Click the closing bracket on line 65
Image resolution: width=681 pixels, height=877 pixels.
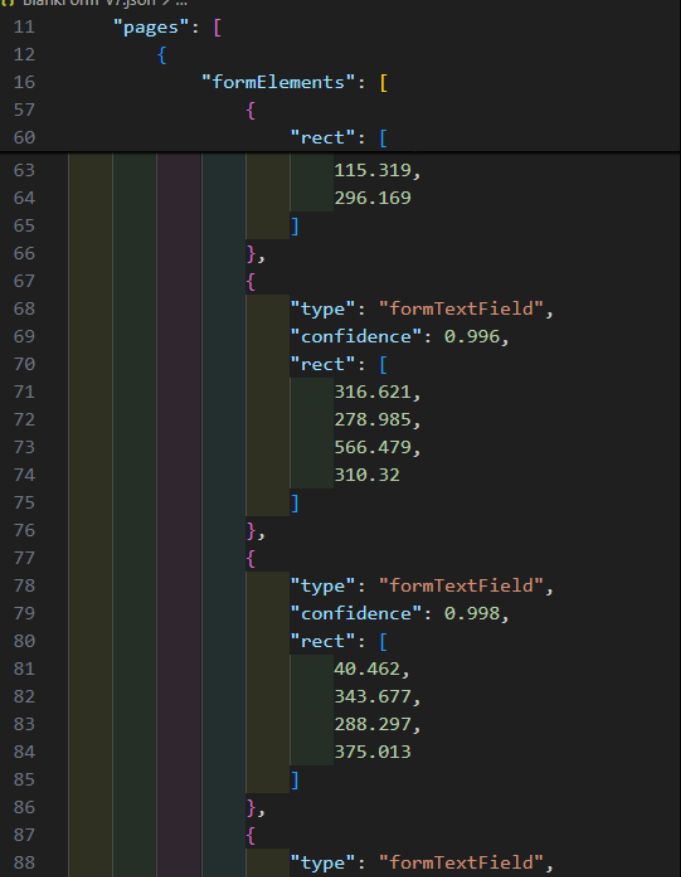(295, 225)
